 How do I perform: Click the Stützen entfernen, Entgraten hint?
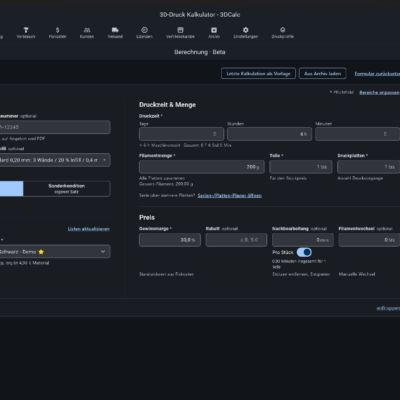pos(301,274)
